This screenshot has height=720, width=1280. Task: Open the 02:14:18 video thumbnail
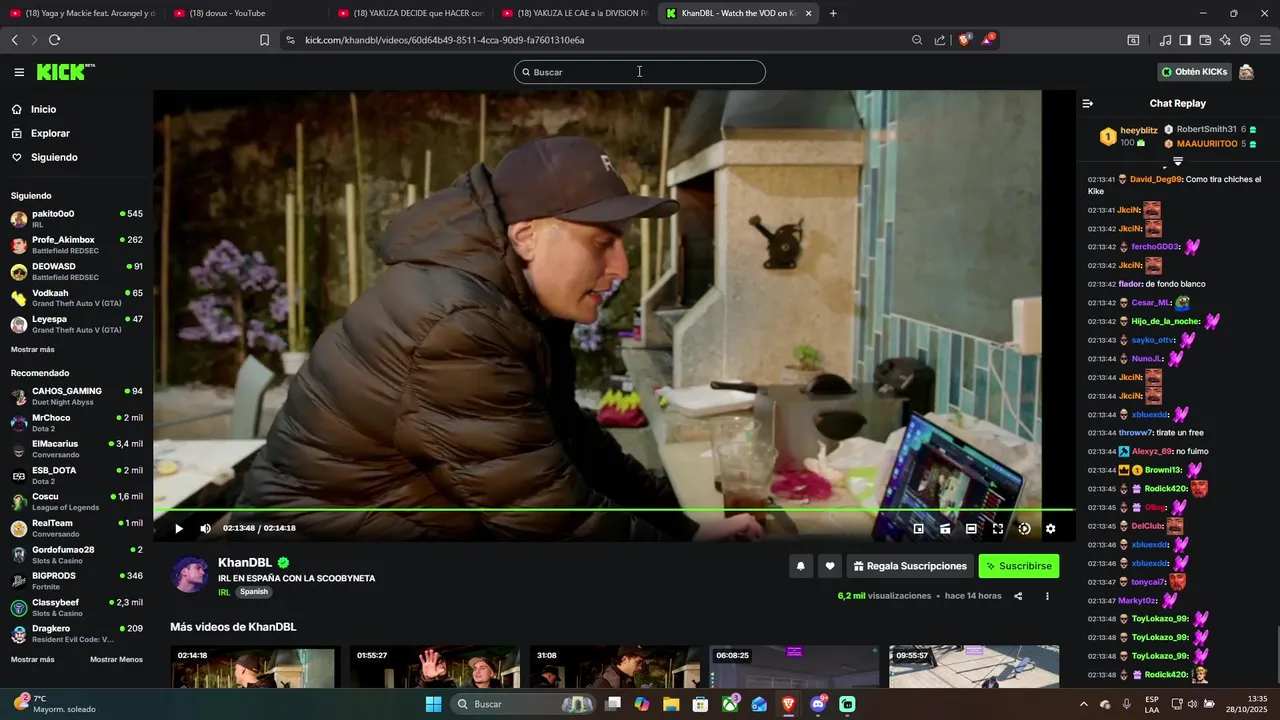pos(253,666)
